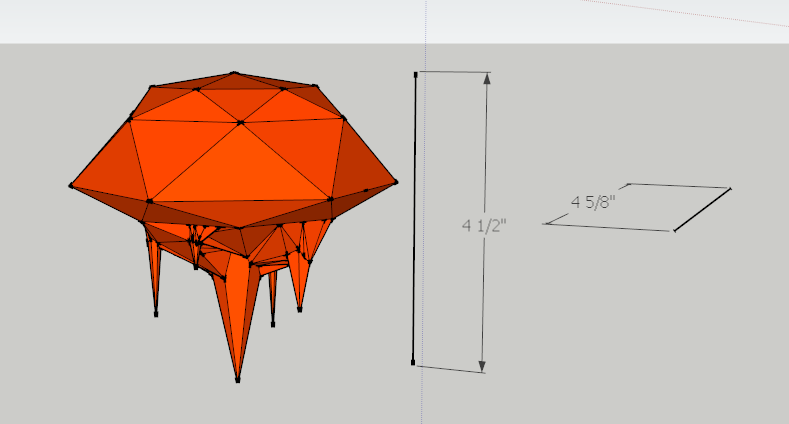789x424 pixels.
Task: Pick the rightmost vertex of the orange model
Action: [396, 182]
